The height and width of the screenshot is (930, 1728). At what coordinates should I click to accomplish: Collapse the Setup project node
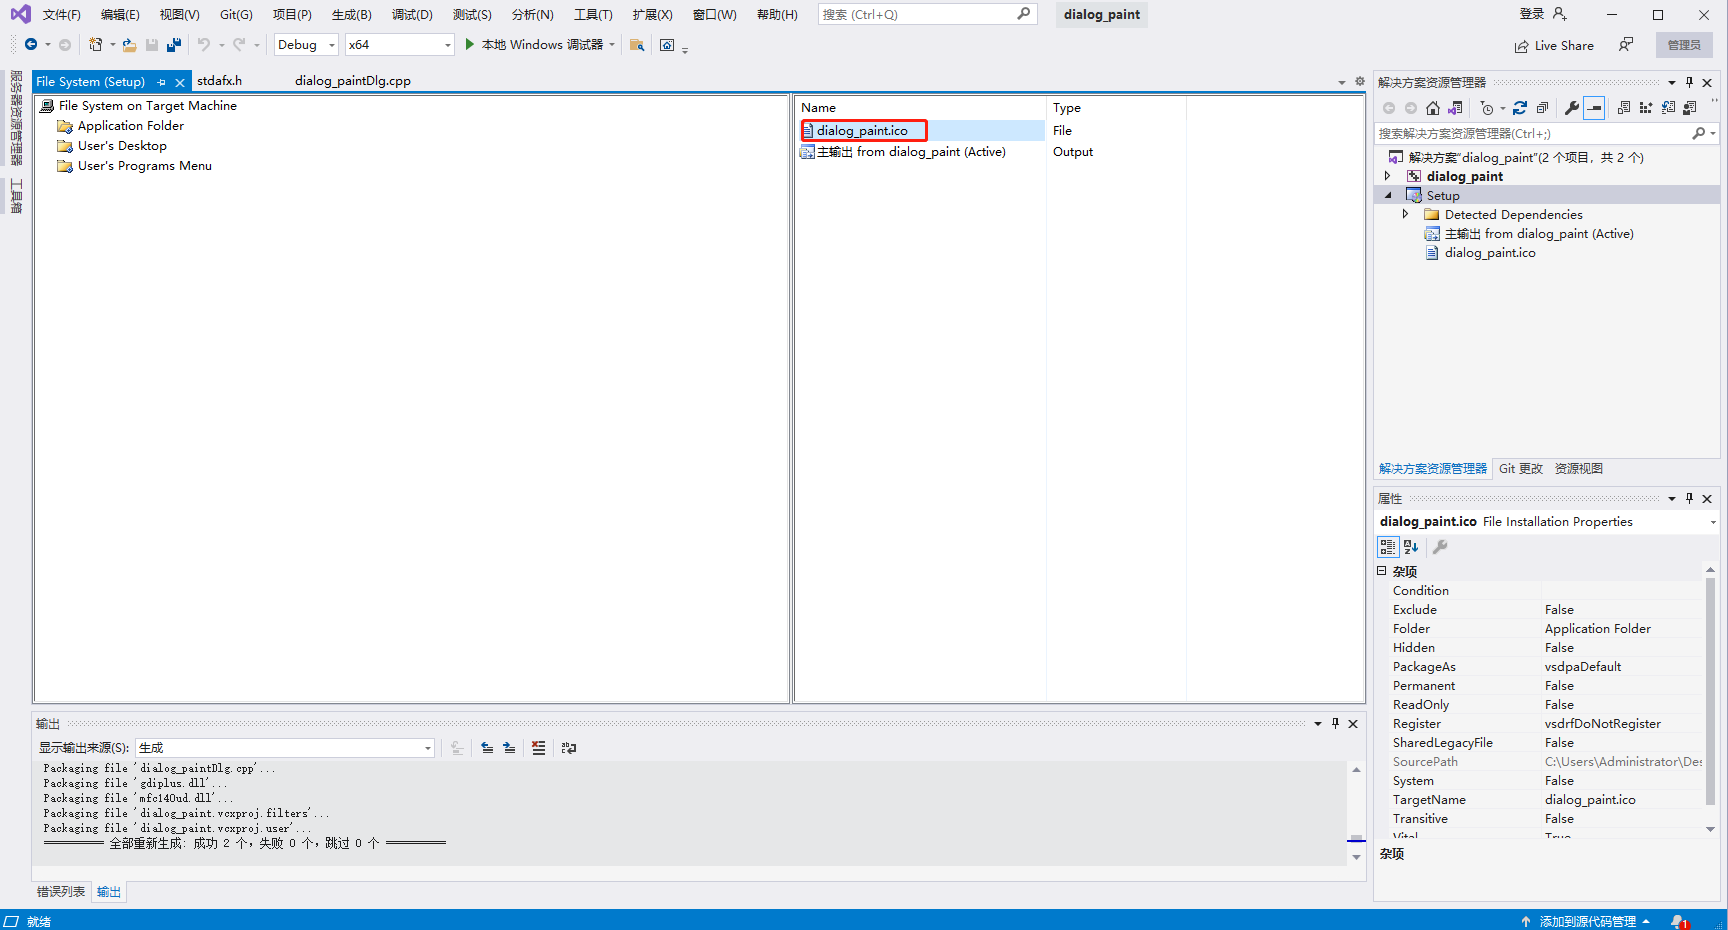(x=1388, y=195)
